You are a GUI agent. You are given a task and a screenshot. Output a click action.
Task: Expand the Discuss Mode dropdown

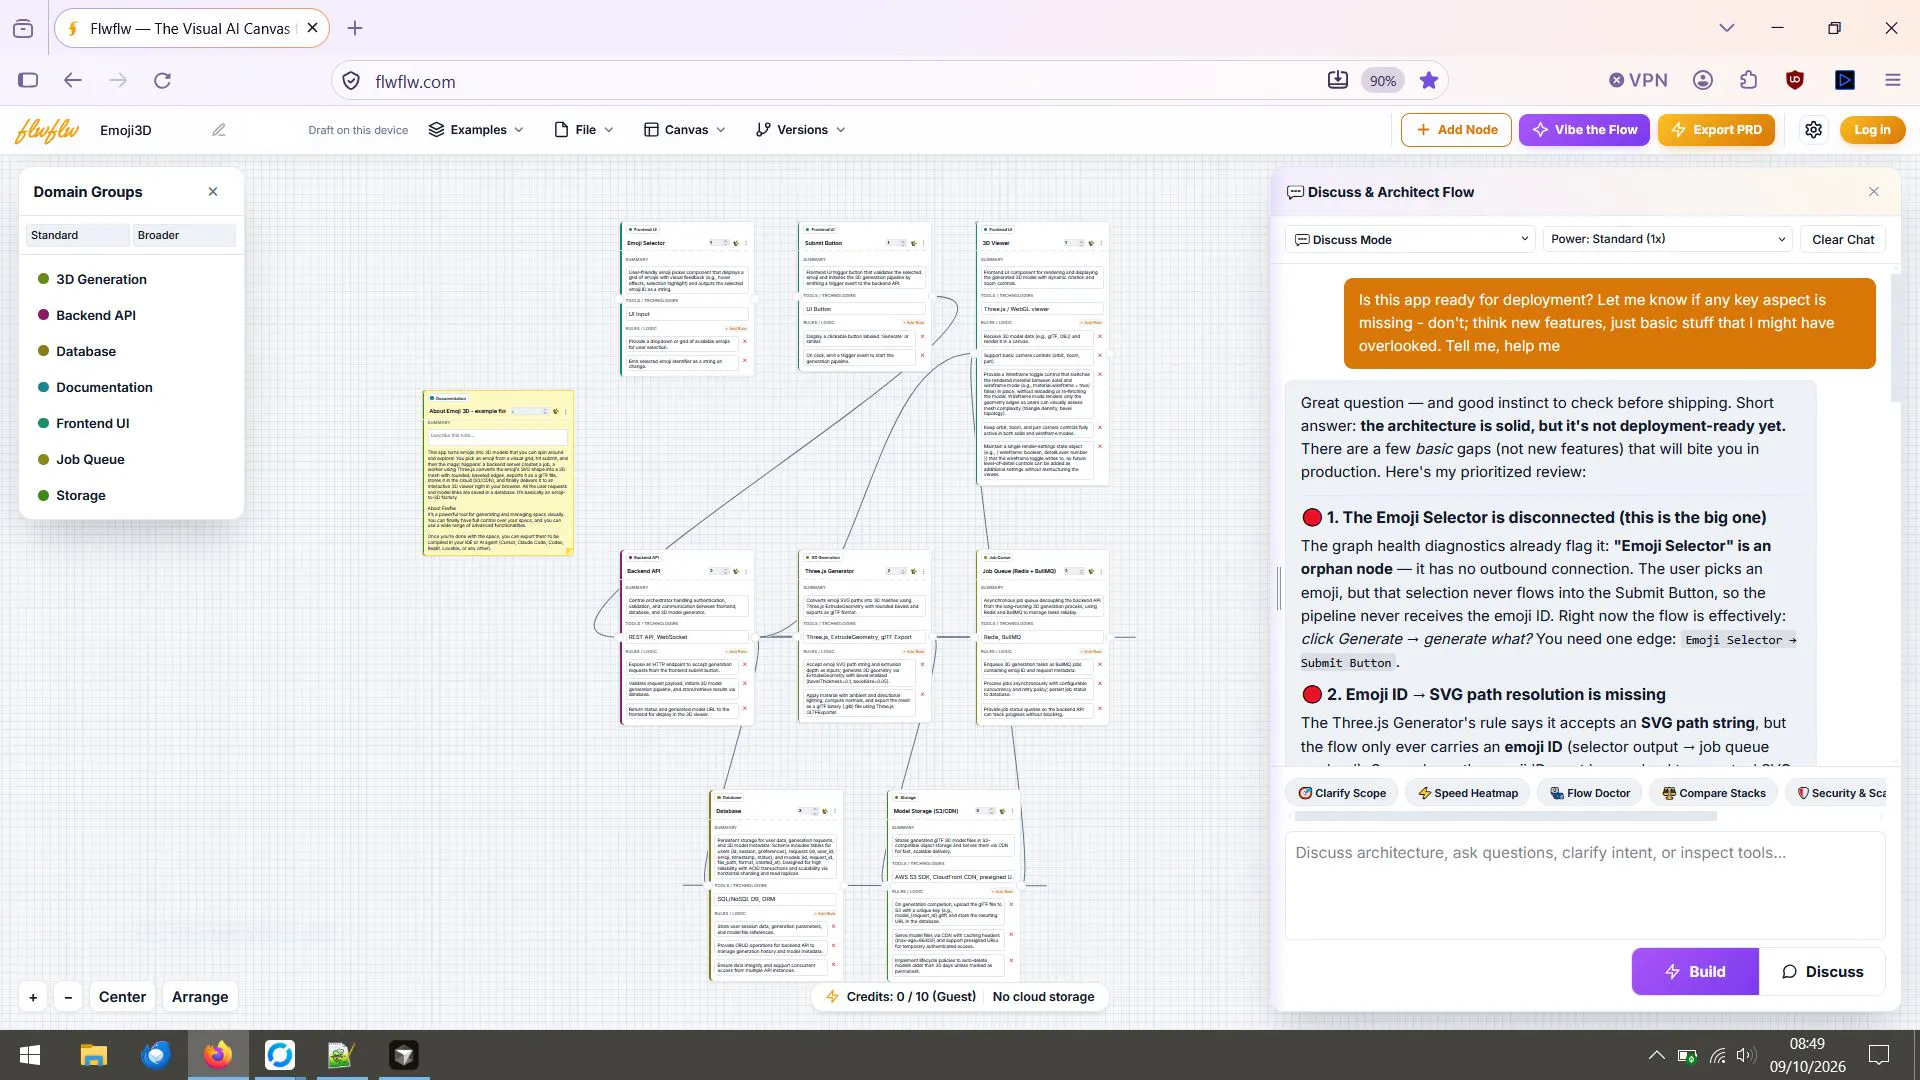coord(1410,240)
